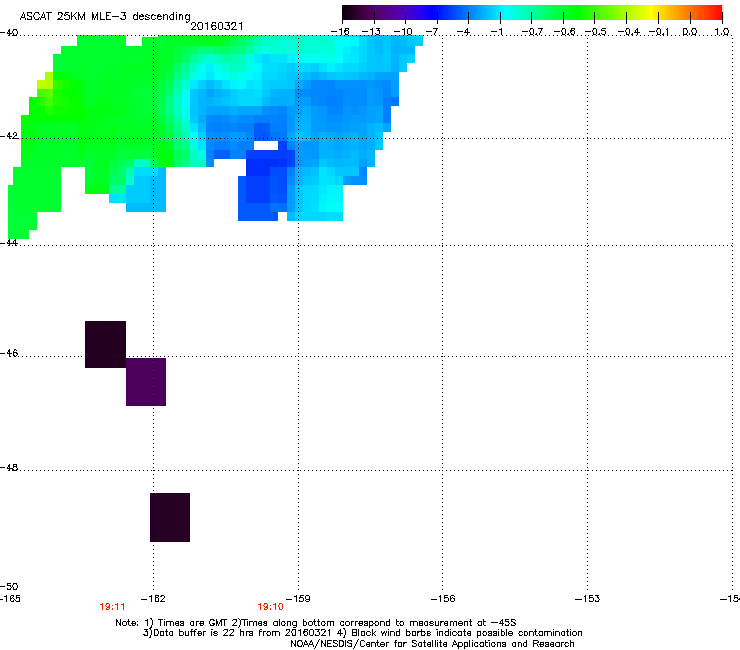This screenshot has width=740, height=650.
Task: Pick the red end of the color bar
Action: (715, 13)
